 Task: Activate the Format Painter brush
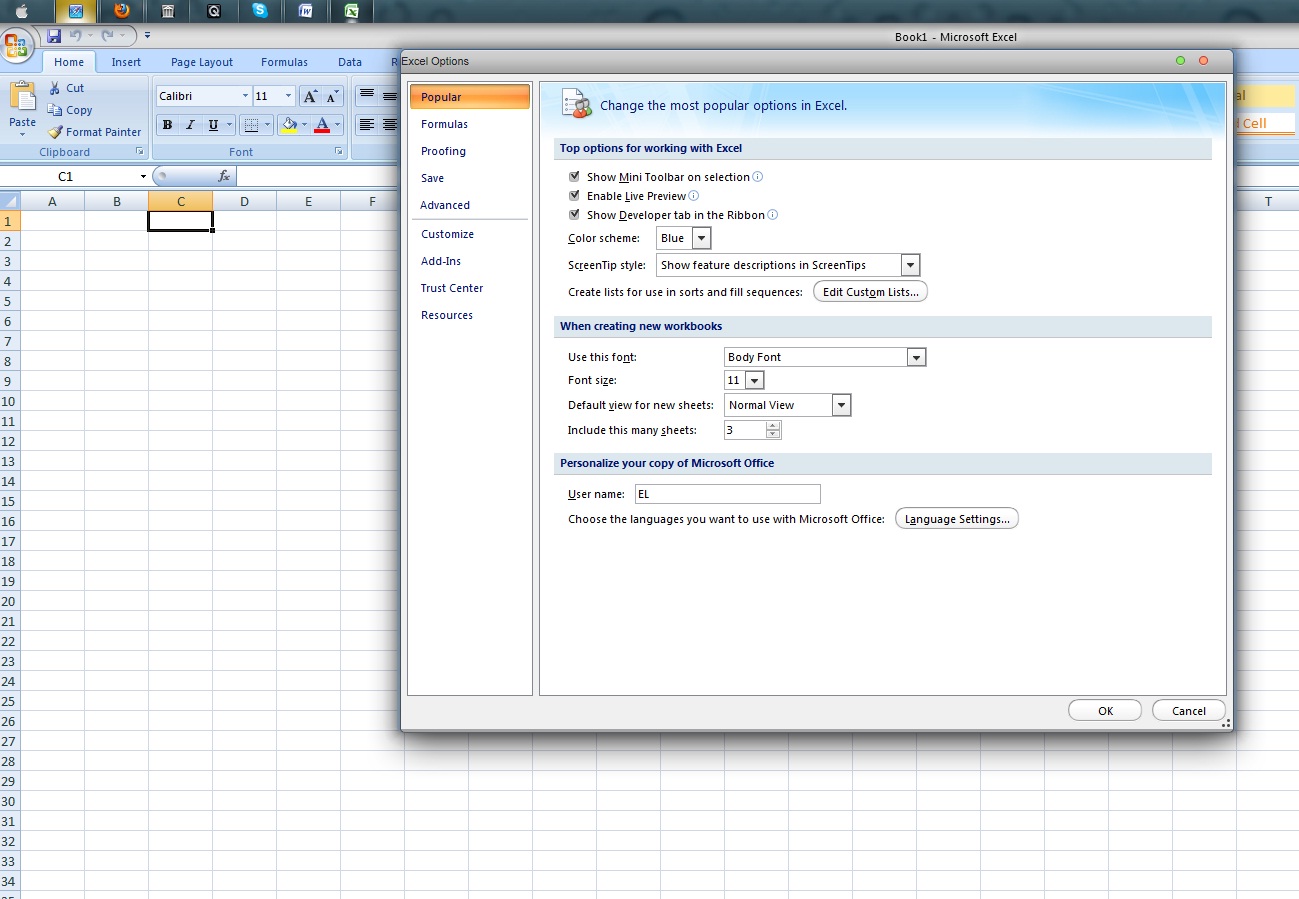point(55,132)
